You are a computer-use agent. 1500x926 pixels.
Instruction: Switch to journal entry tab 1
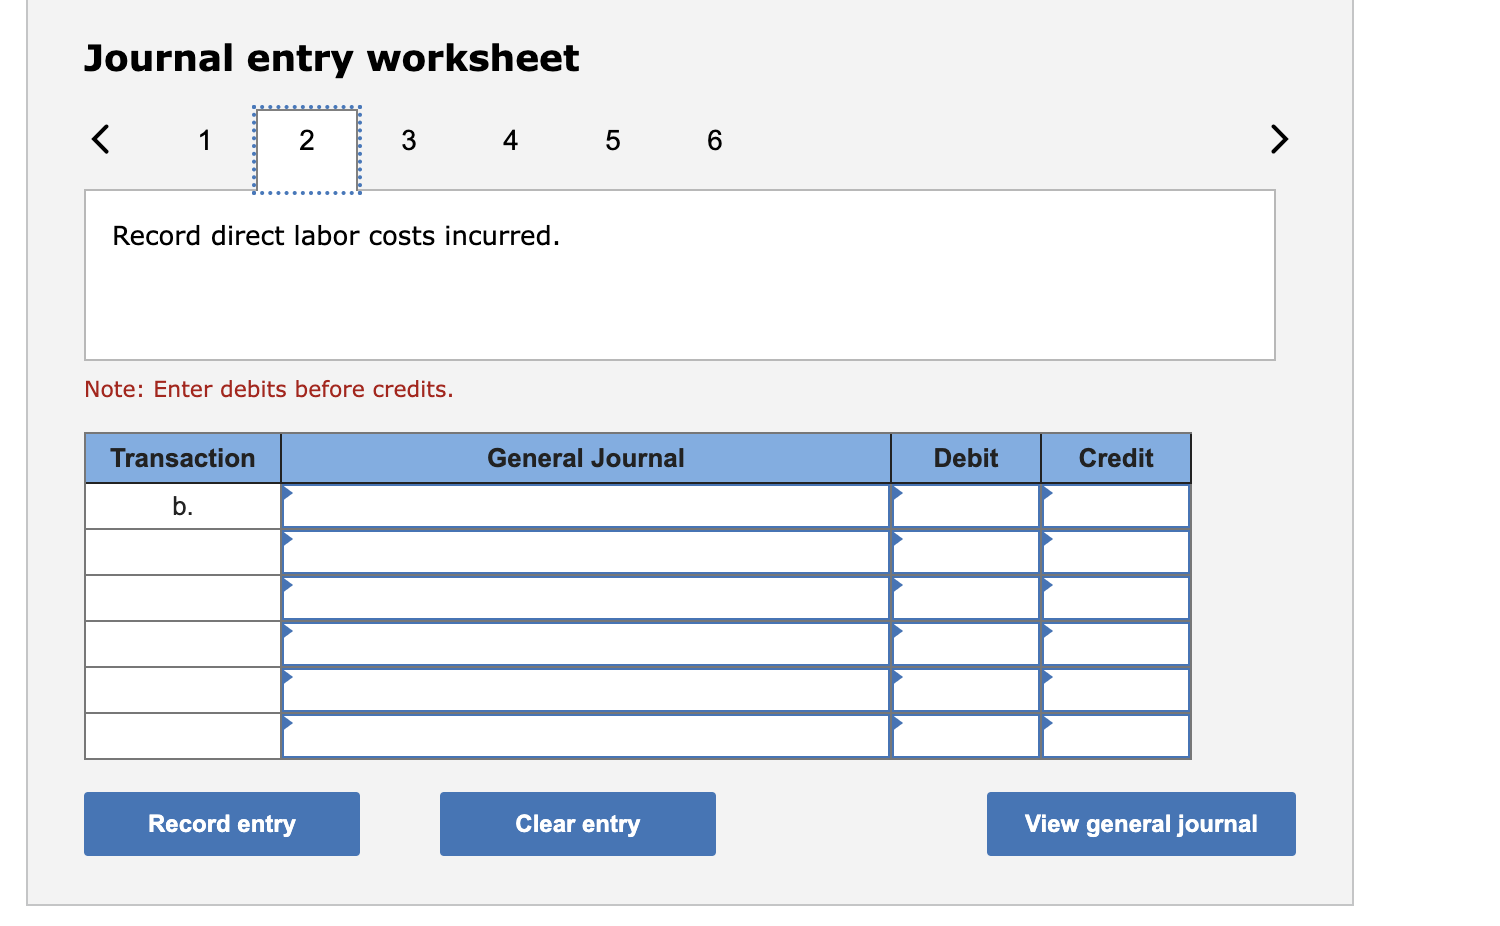204,140
